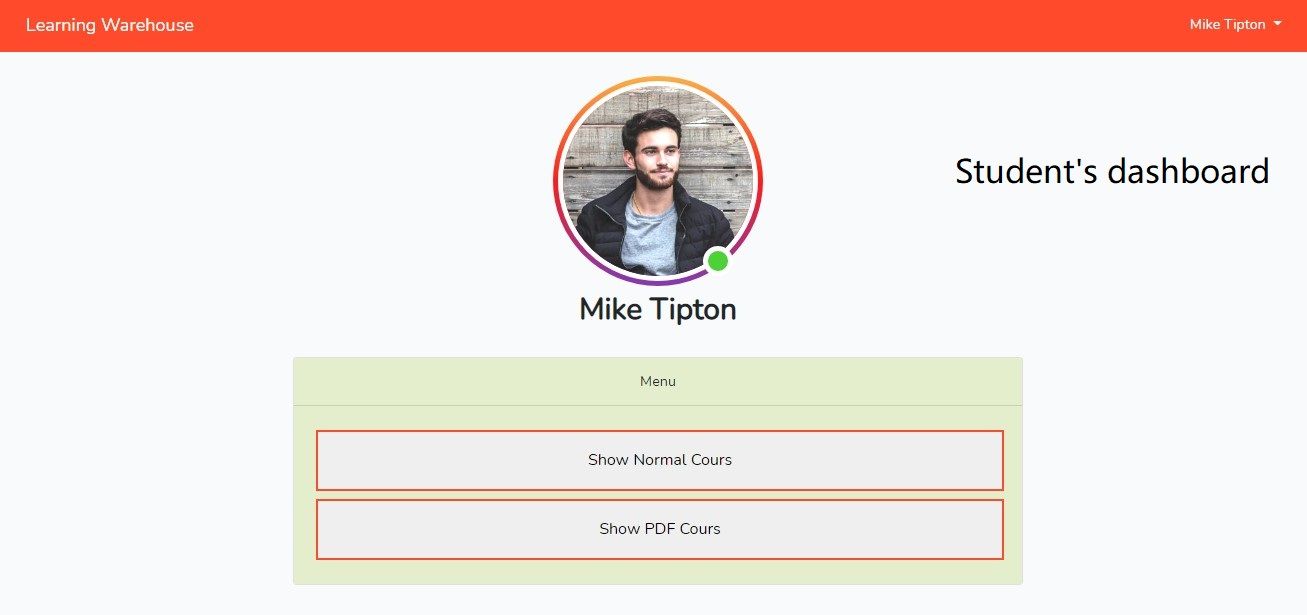Click the green Menu card header bar

[x=450, y=381]
